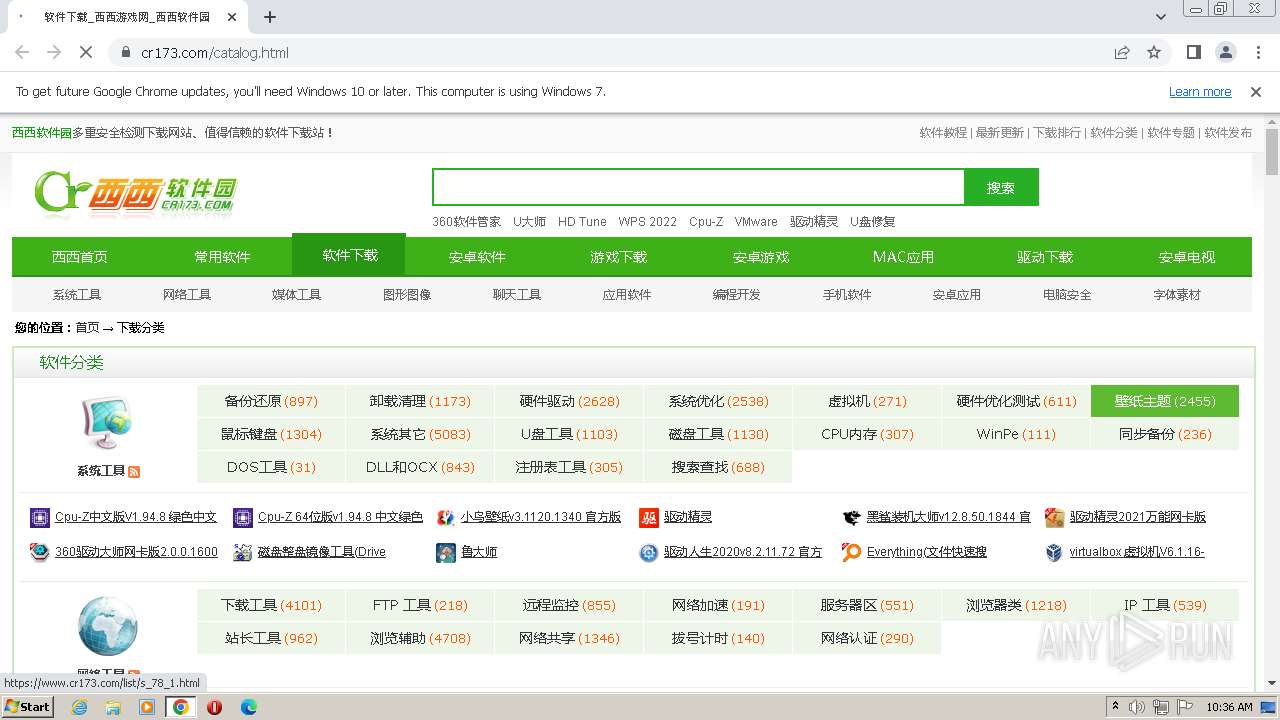This screenshot has width=1280, height=720.
Task: Open the Everything(文件快速搜 link
Action: (927, 552)
